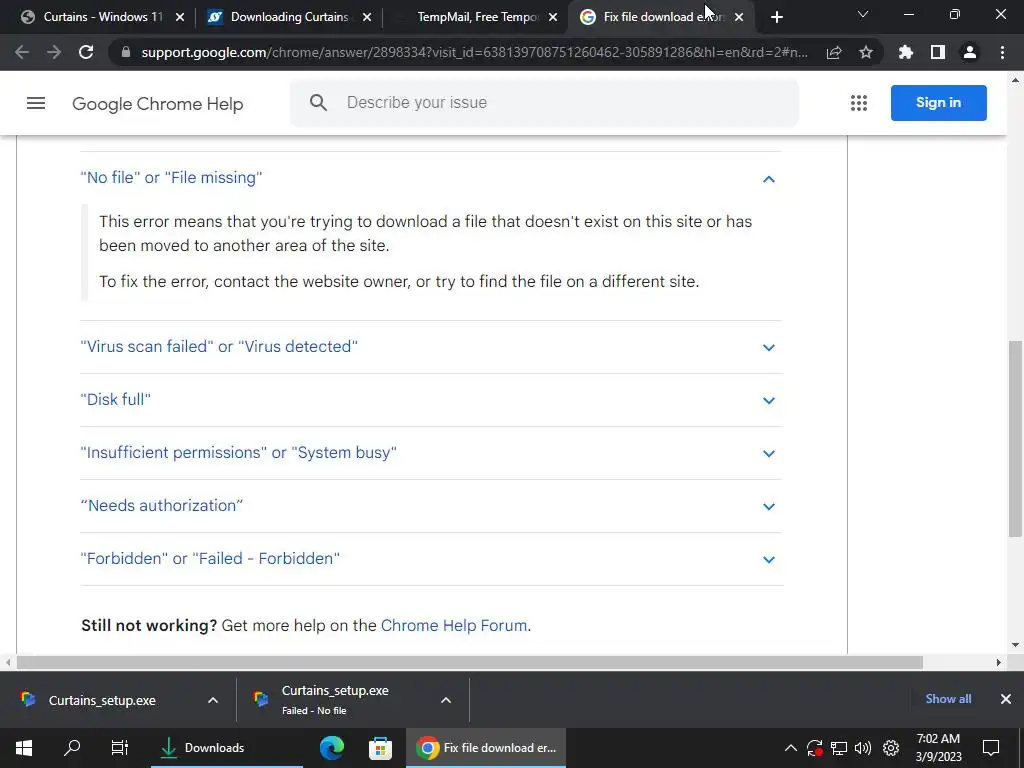This screenshot has height=768, width=1024.
Task: Go forward to the next page
Action: tap(54, 52)
